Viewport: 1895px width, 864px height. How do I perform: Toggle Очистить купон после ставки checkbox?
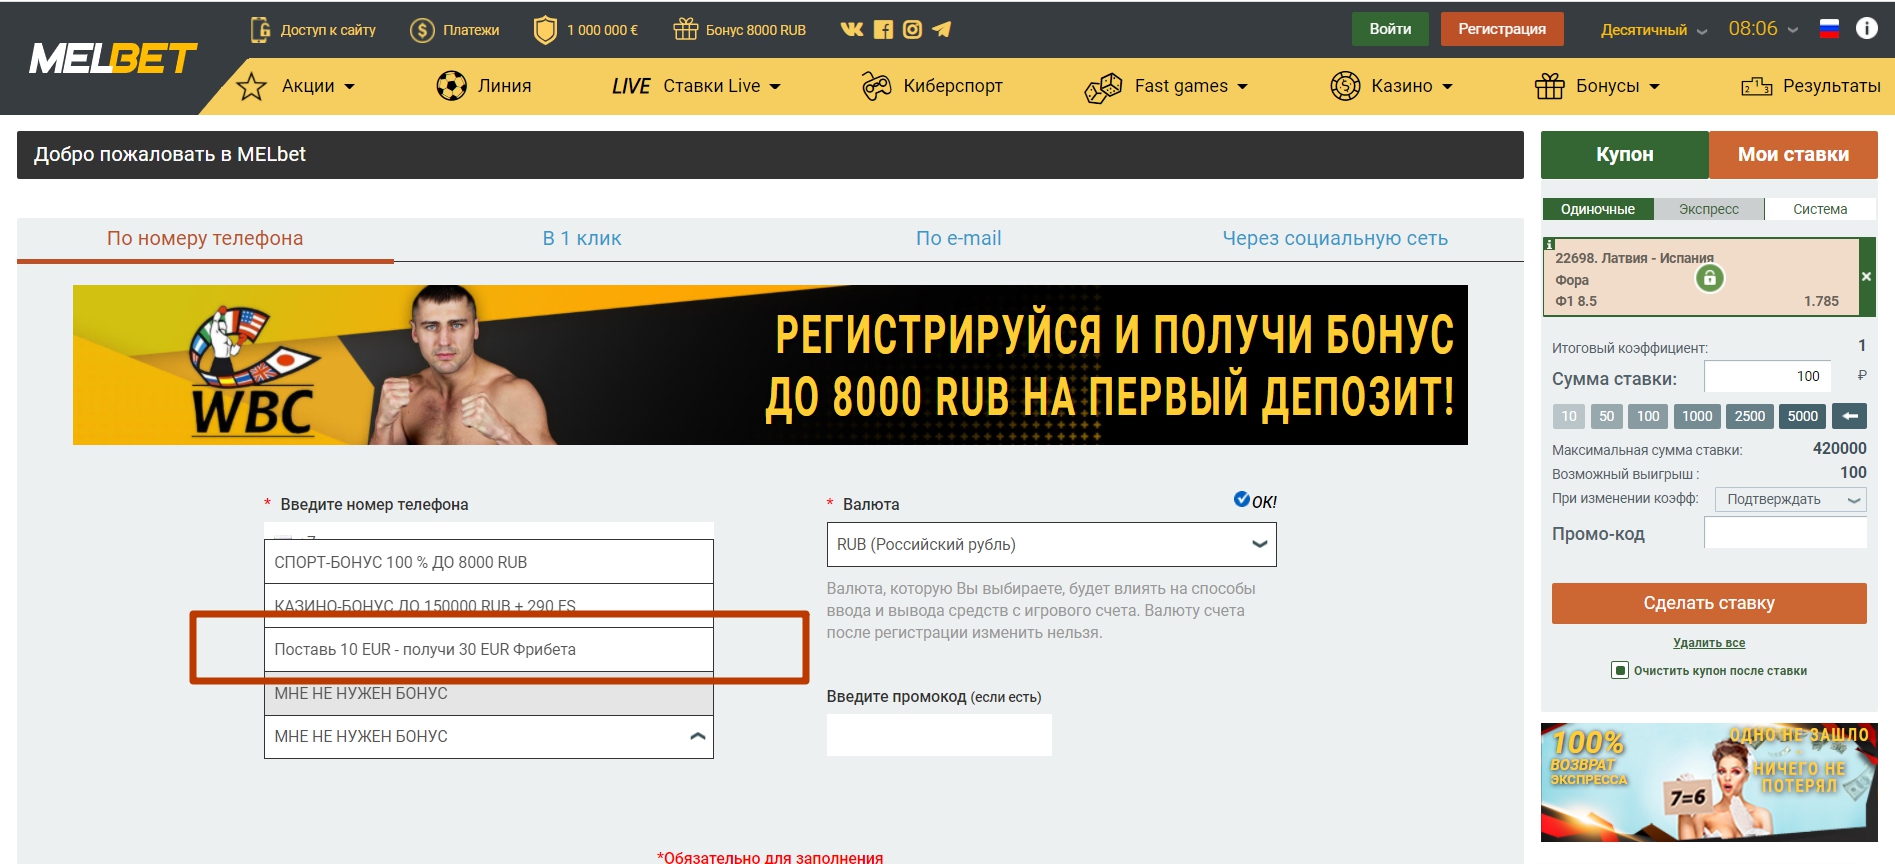click(x=1620, y=670)
